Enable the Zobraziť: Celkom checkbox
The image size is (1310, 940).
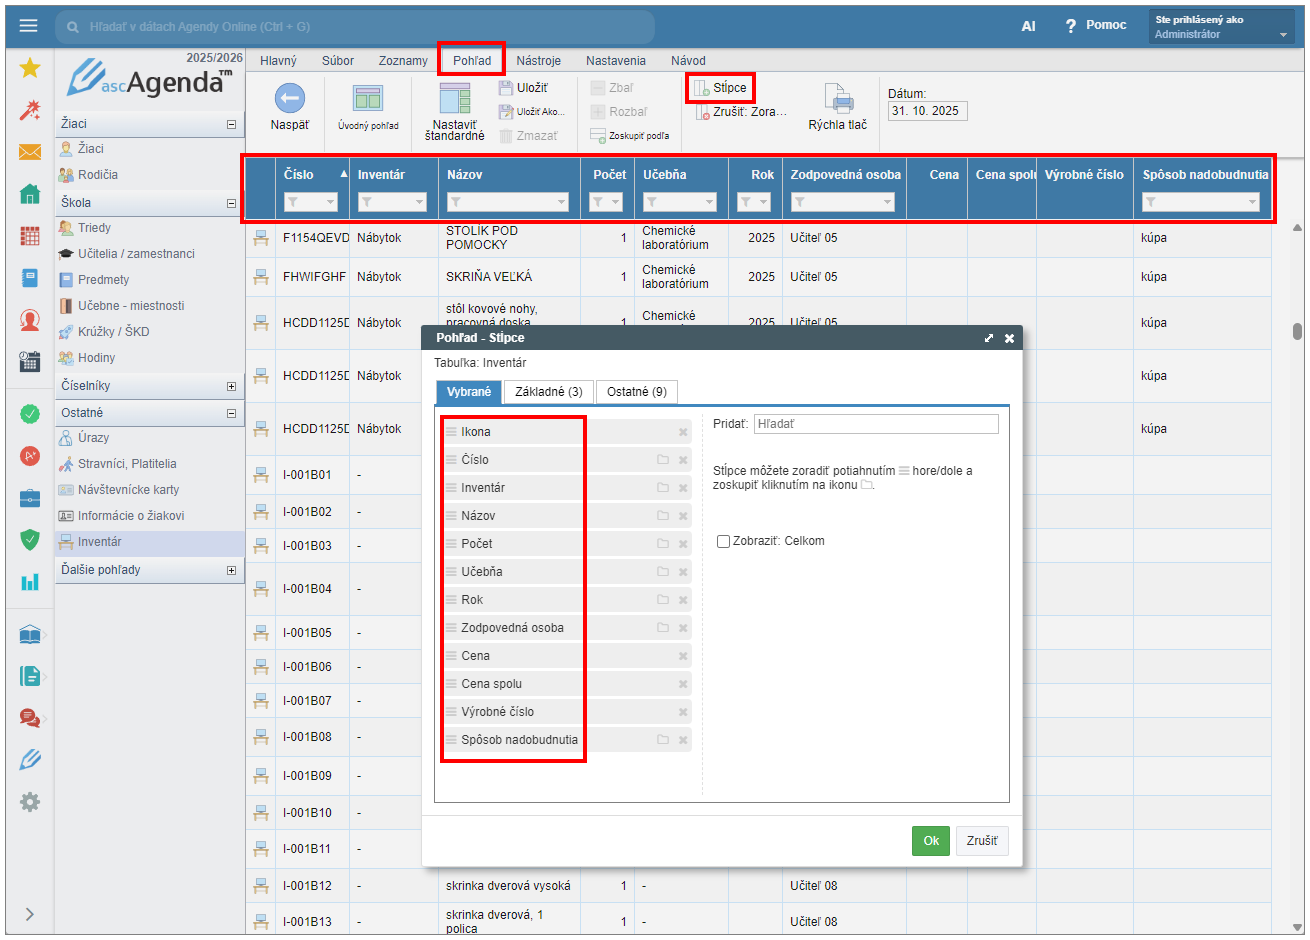[723, 541]
